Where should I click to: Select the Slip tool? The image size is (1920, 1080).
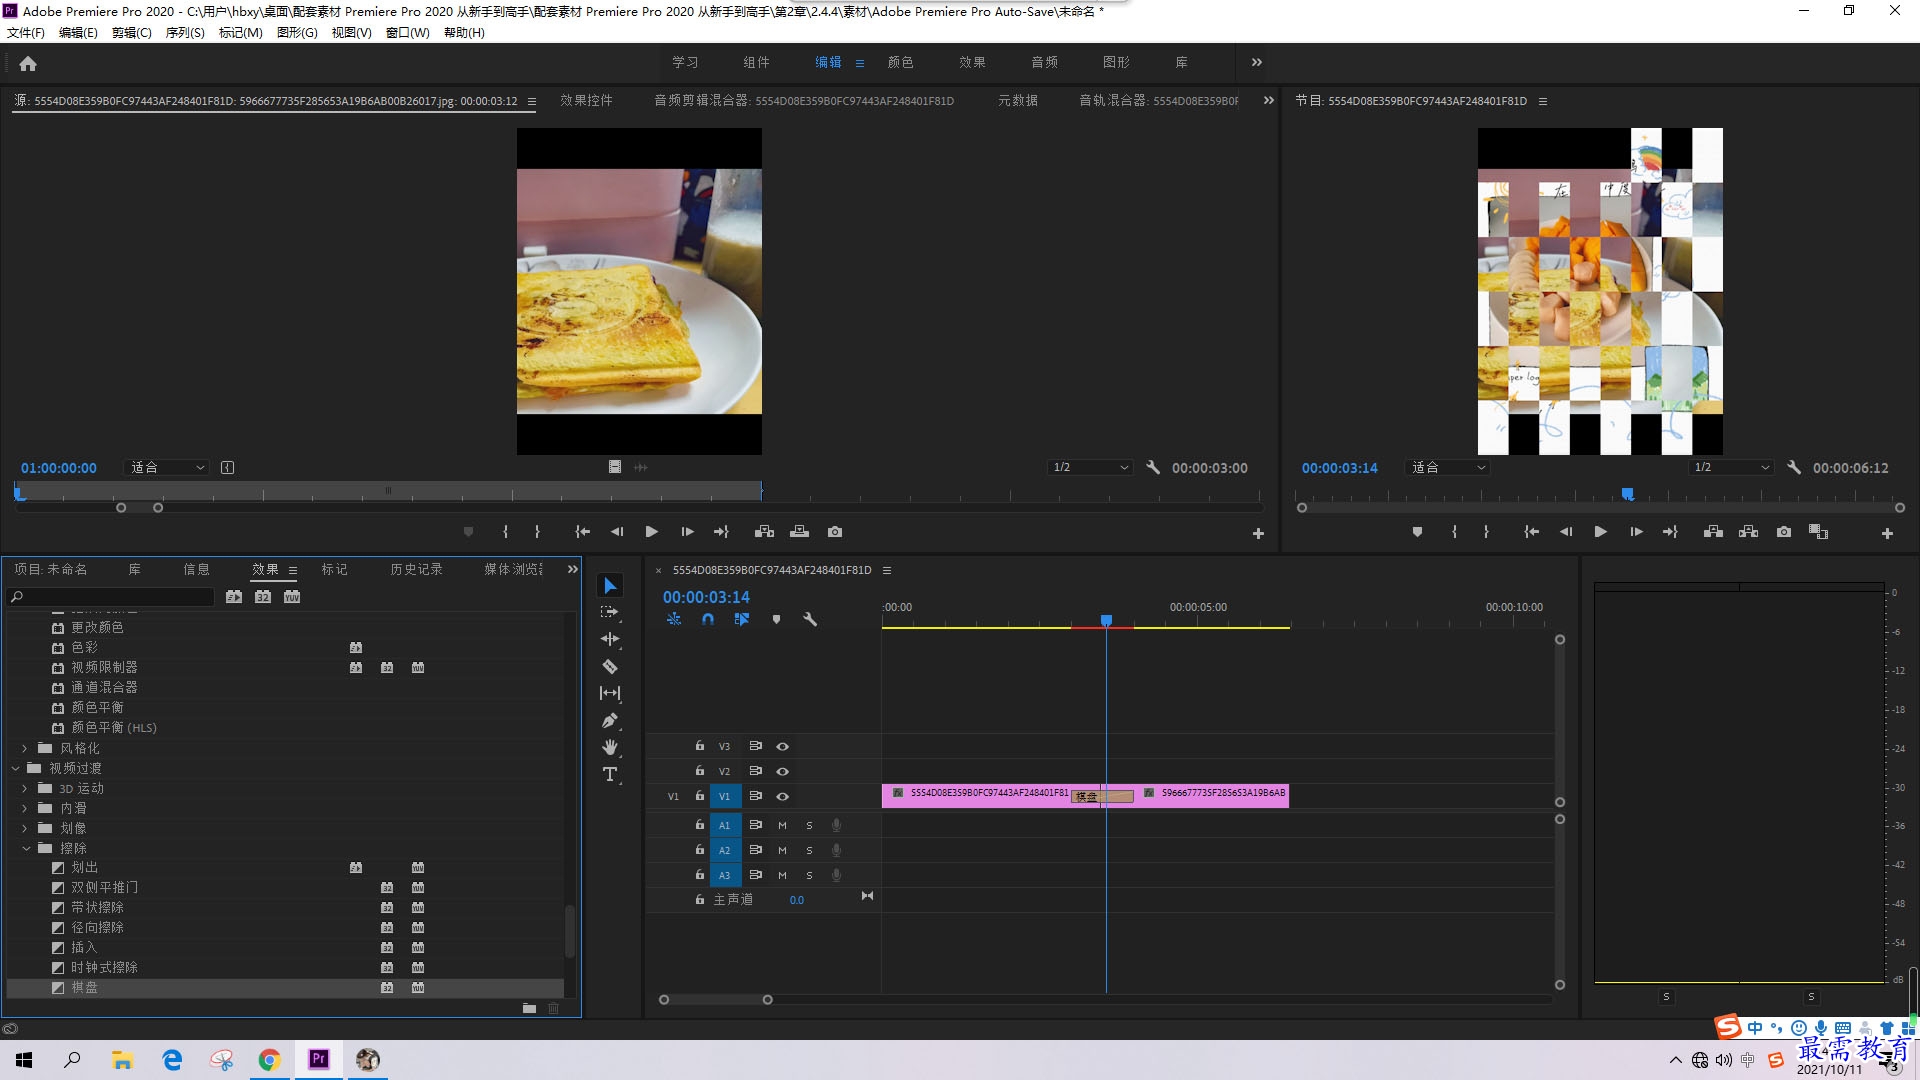click(x=610, y=693)
